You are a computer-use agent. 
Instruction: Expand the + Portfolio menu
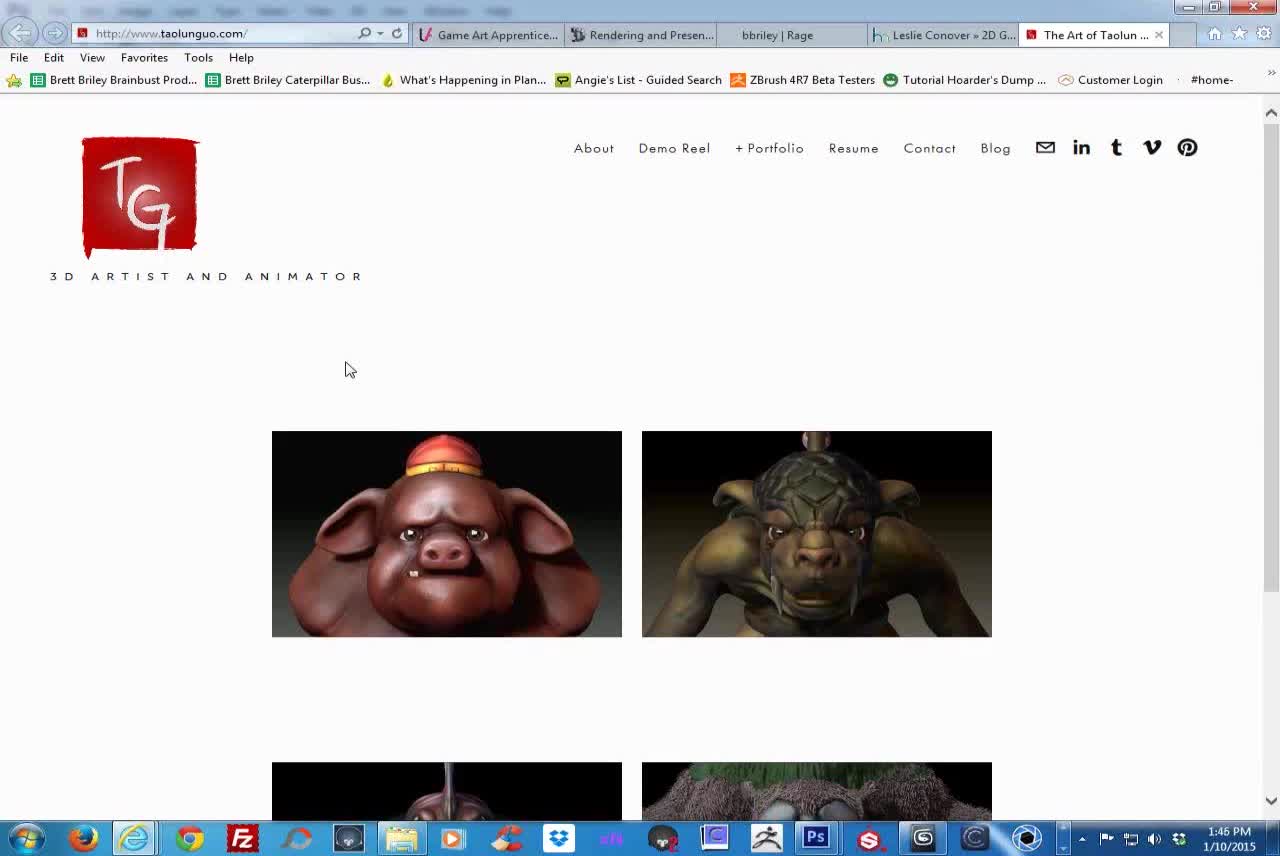[769, 148]
